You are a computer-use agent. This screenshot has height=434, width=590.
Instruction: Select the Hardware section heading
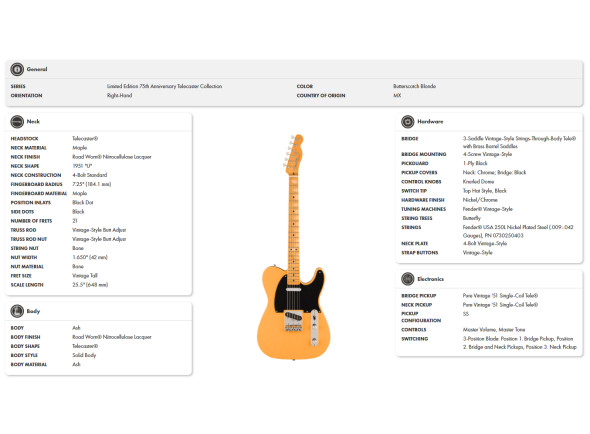pyautogui.click(x=430, y=122)
